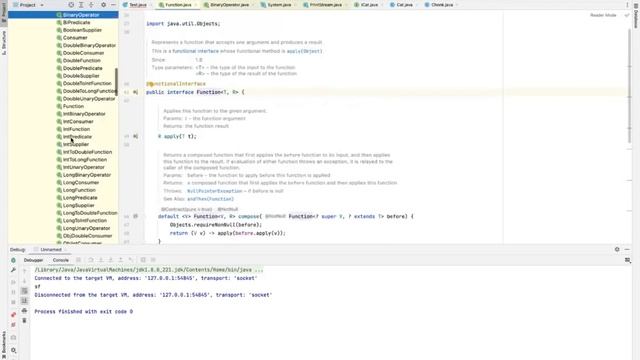Clear console with the trash icon
Viewport: 640px width, 360px height.
point(24,320)
